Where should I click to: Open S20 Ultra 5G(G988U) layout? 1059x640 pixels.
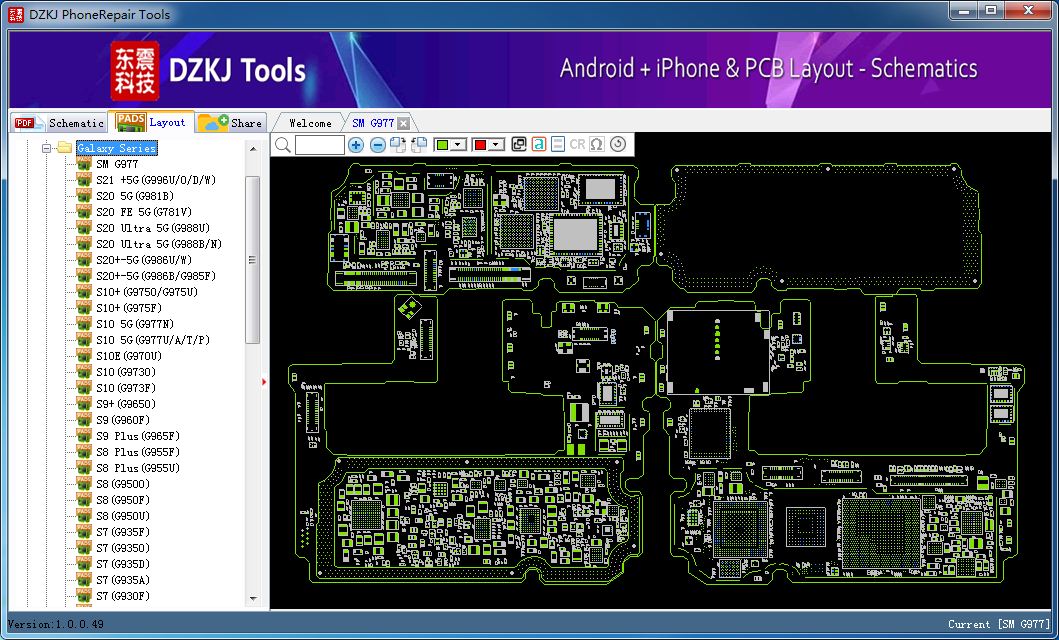click(x=153, y=228)
